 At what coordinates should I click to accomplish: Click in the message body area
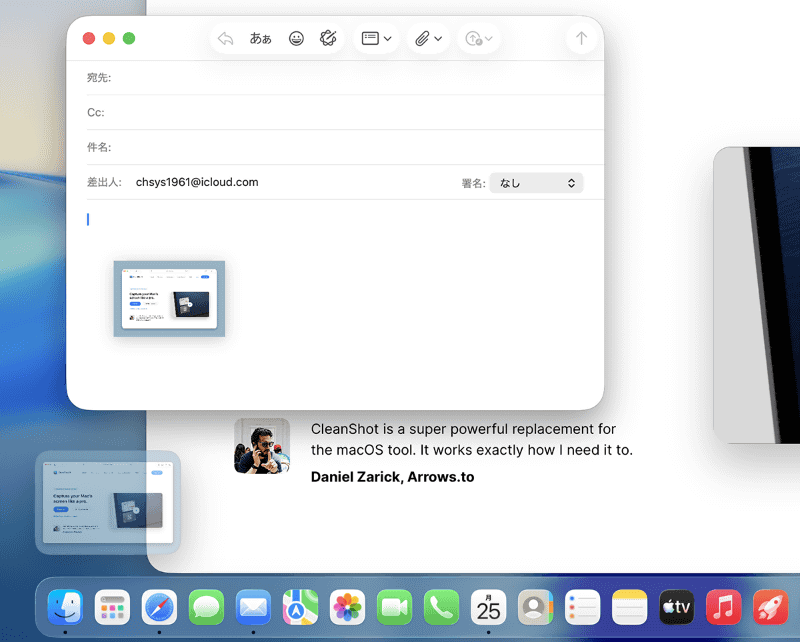[335, 304]
